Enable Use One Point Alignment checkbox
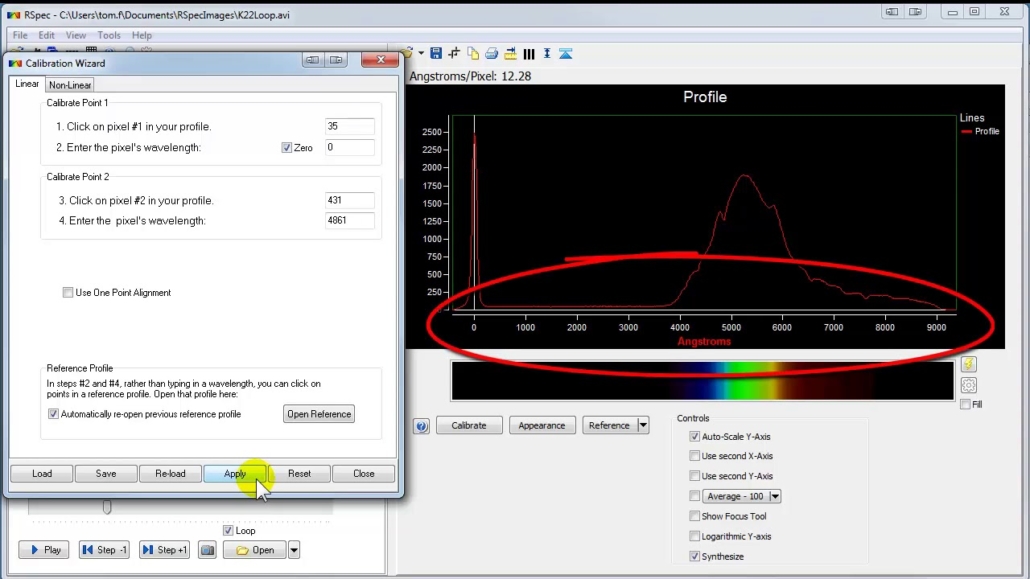The height and width of the screenshot is (579, 1030). coord(68,292)
